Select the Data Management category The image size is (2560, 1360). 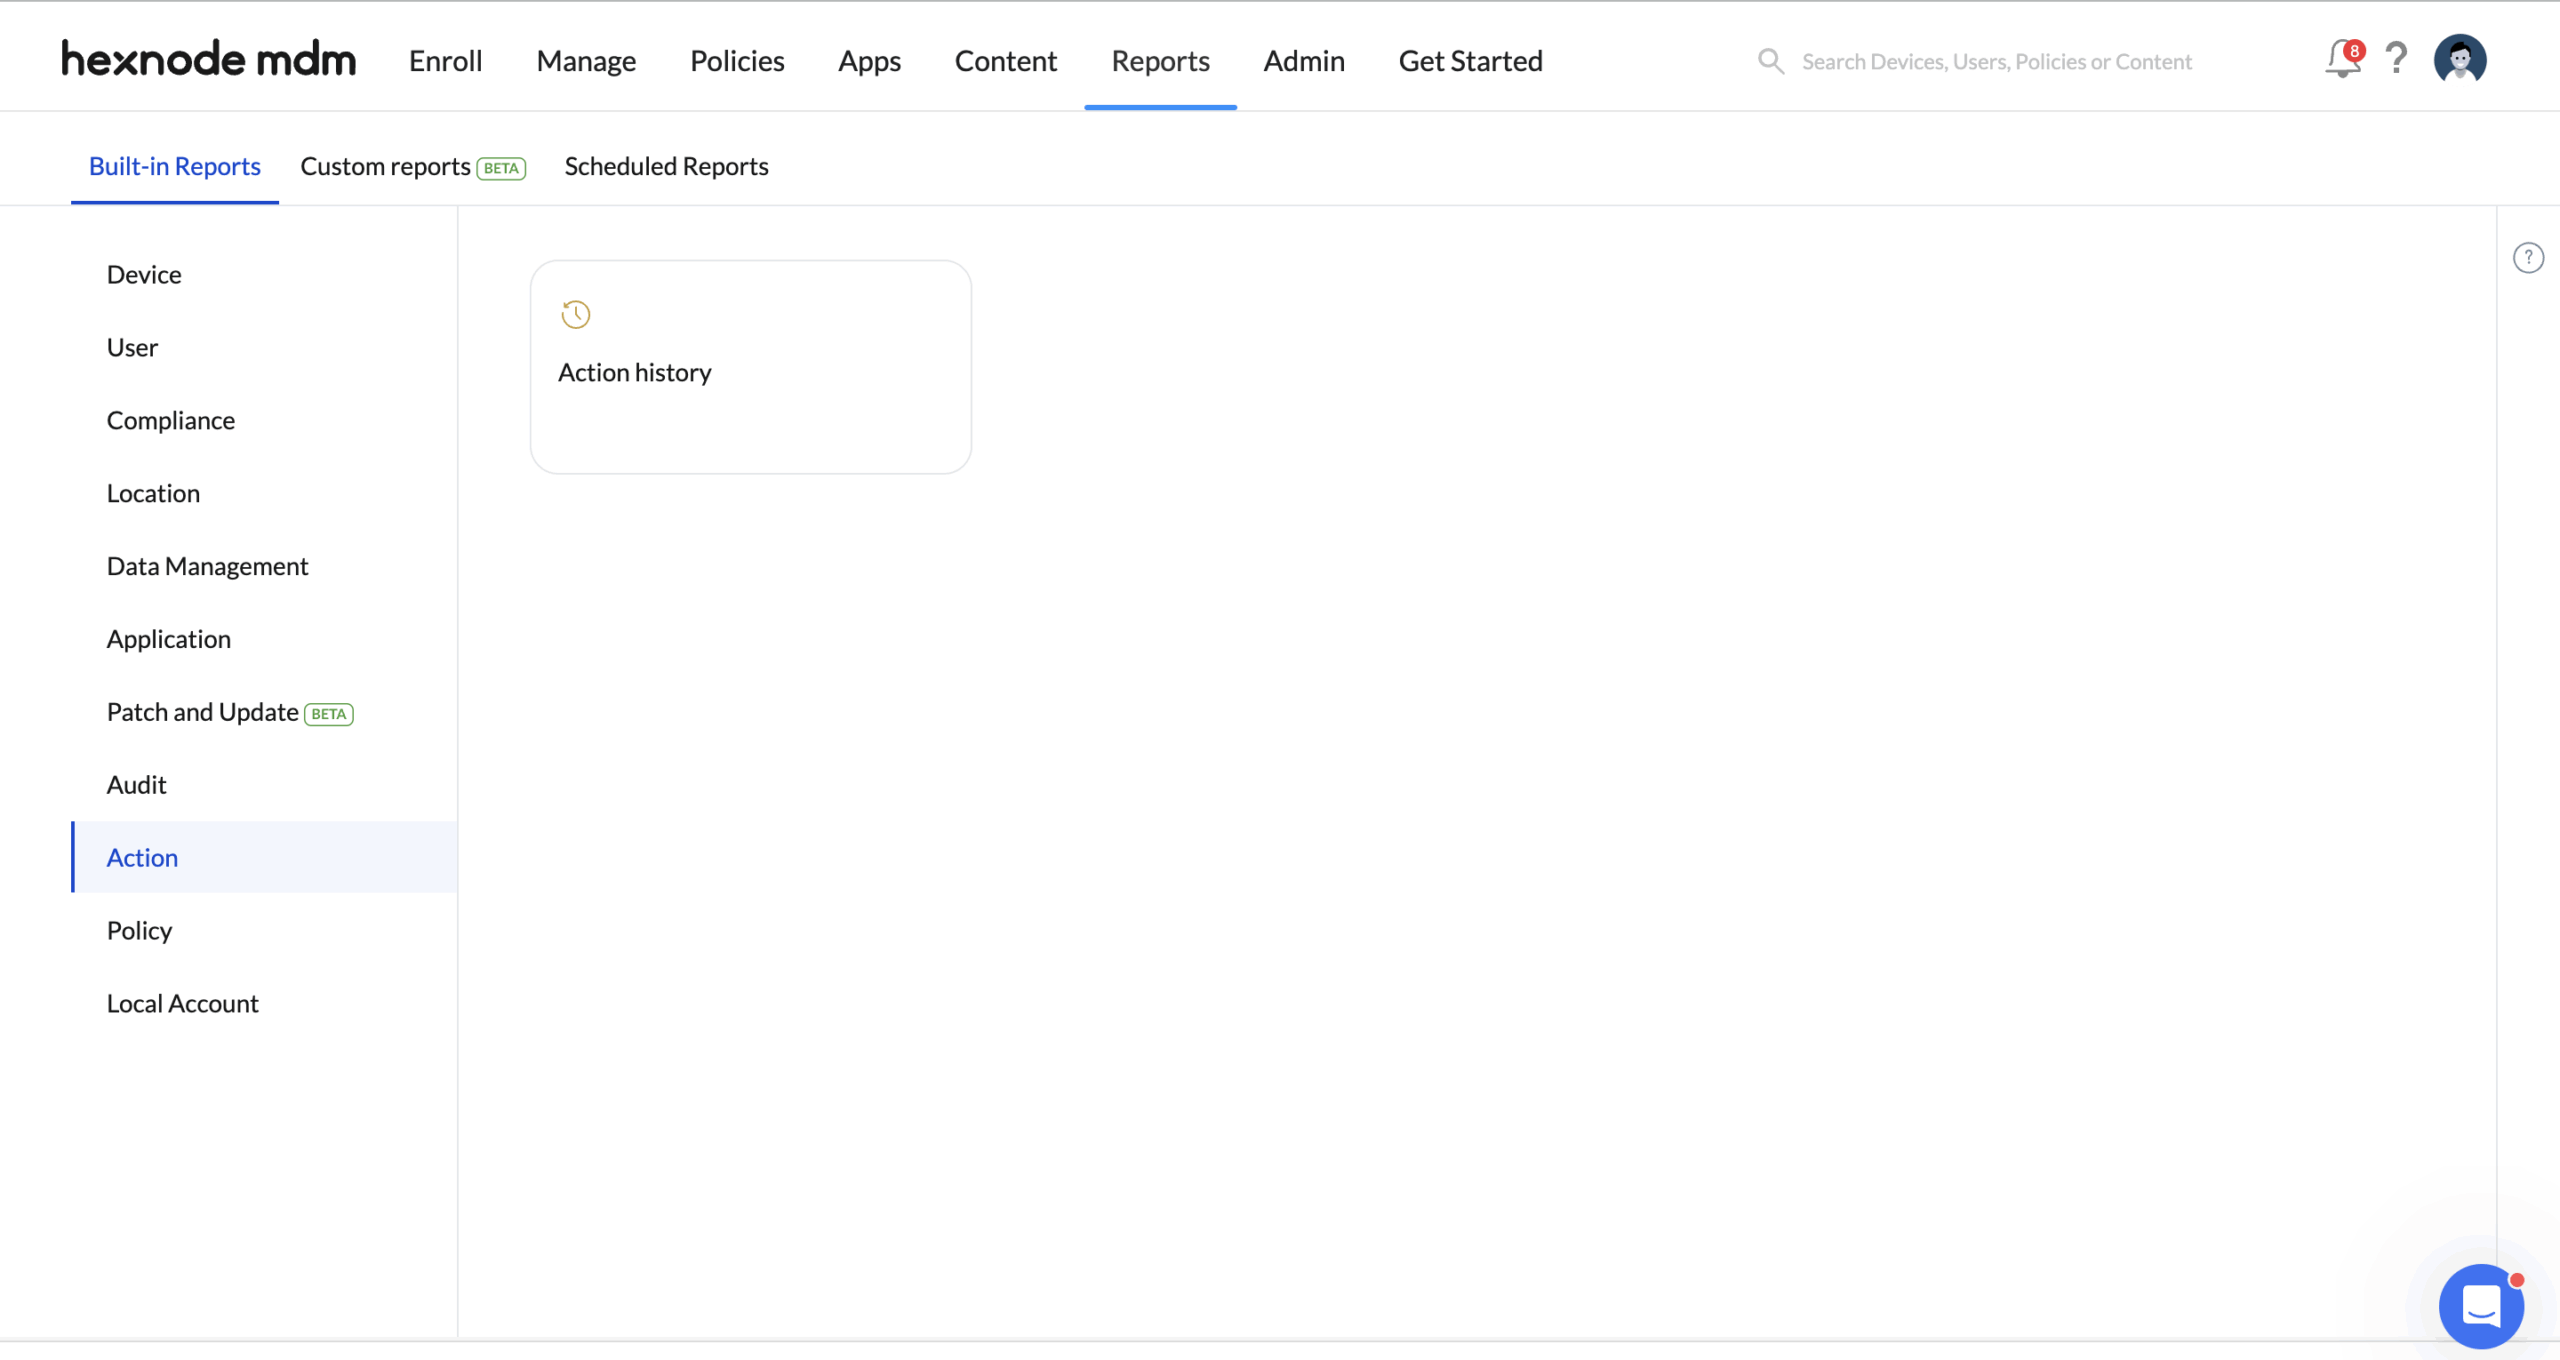[207, 565]
